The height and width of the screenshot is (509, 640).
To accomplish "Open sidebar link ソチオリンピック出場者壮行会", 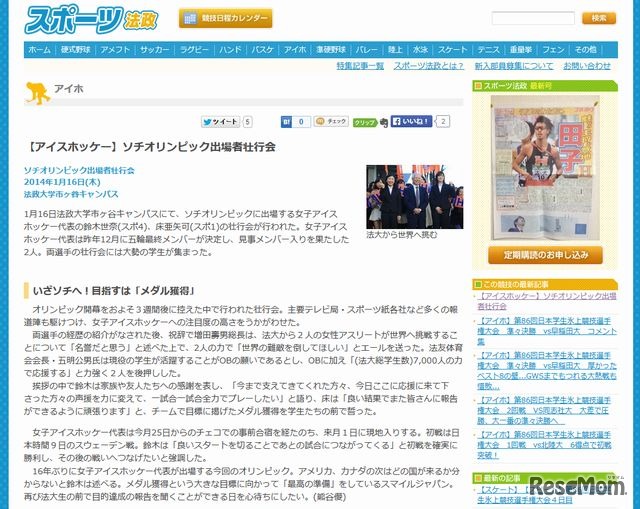I will [547, 301].
